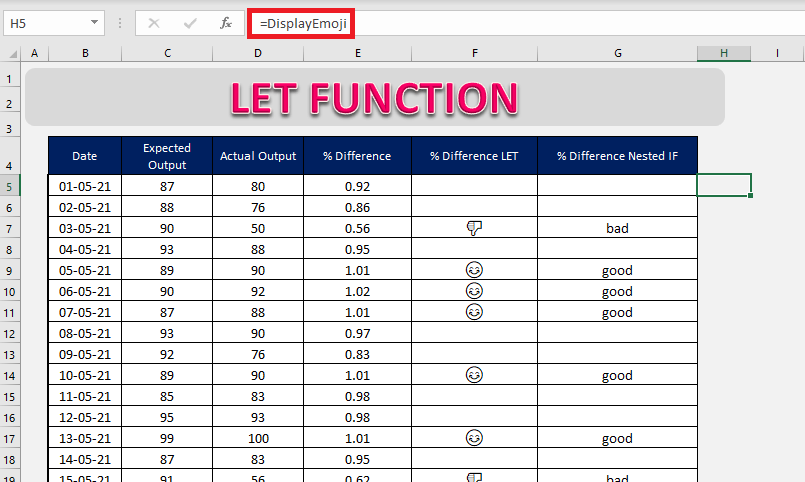Select the % Difference LET header cell
The image size is (805, 482).
tap(474, 156)
